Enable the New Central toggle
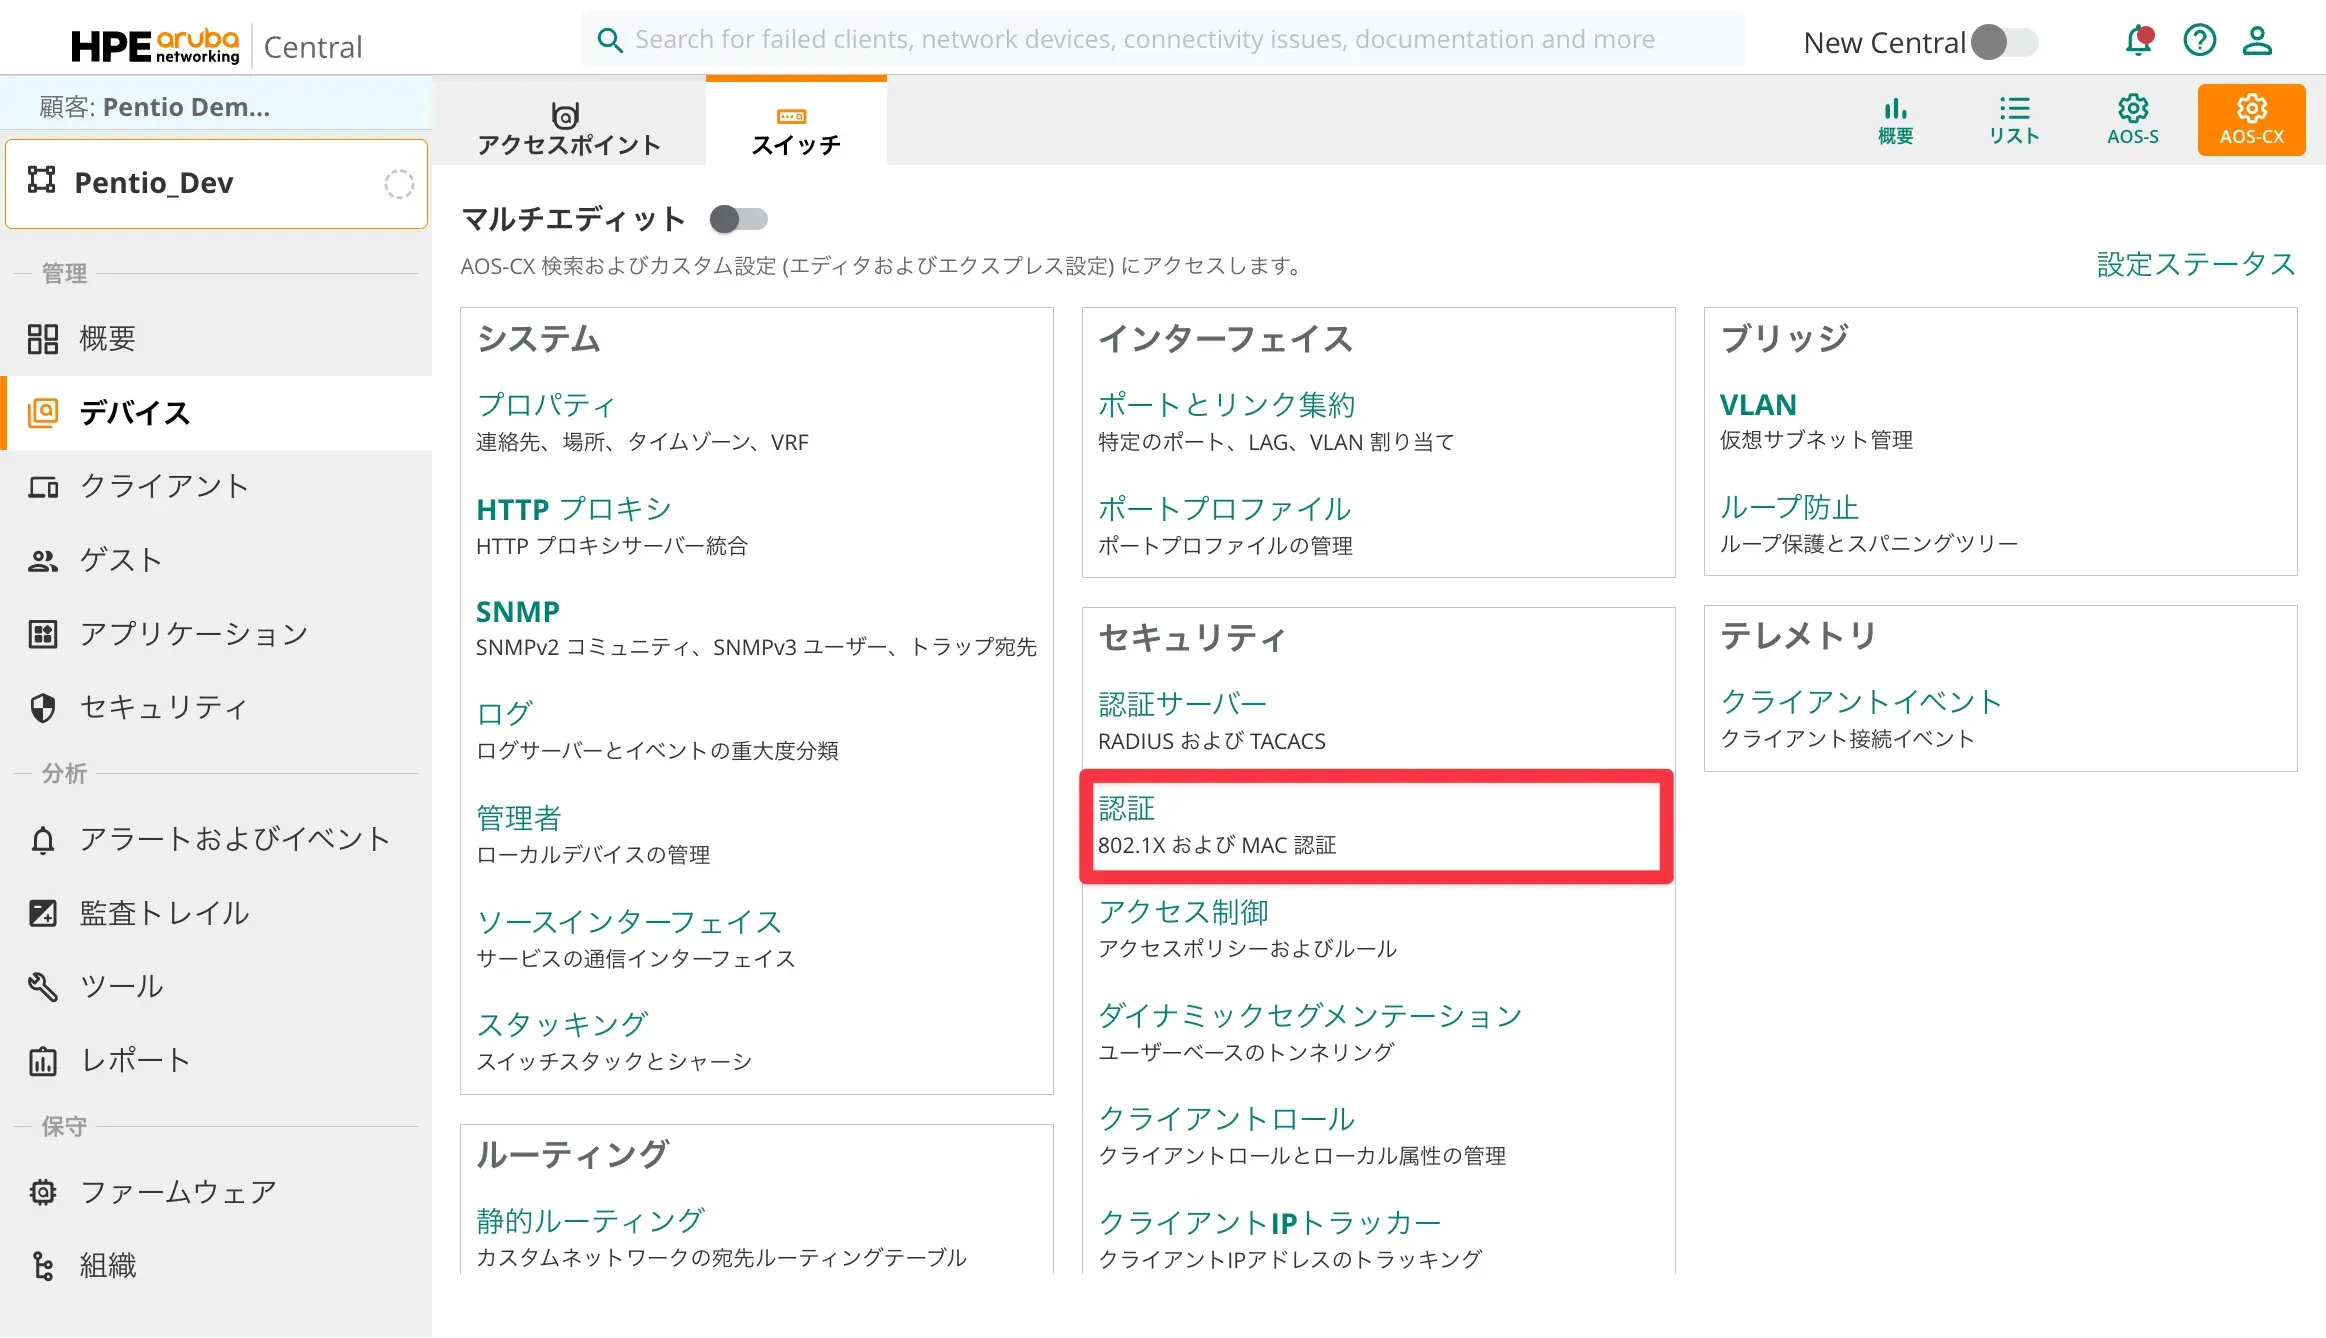 [x=2004, y=42]
